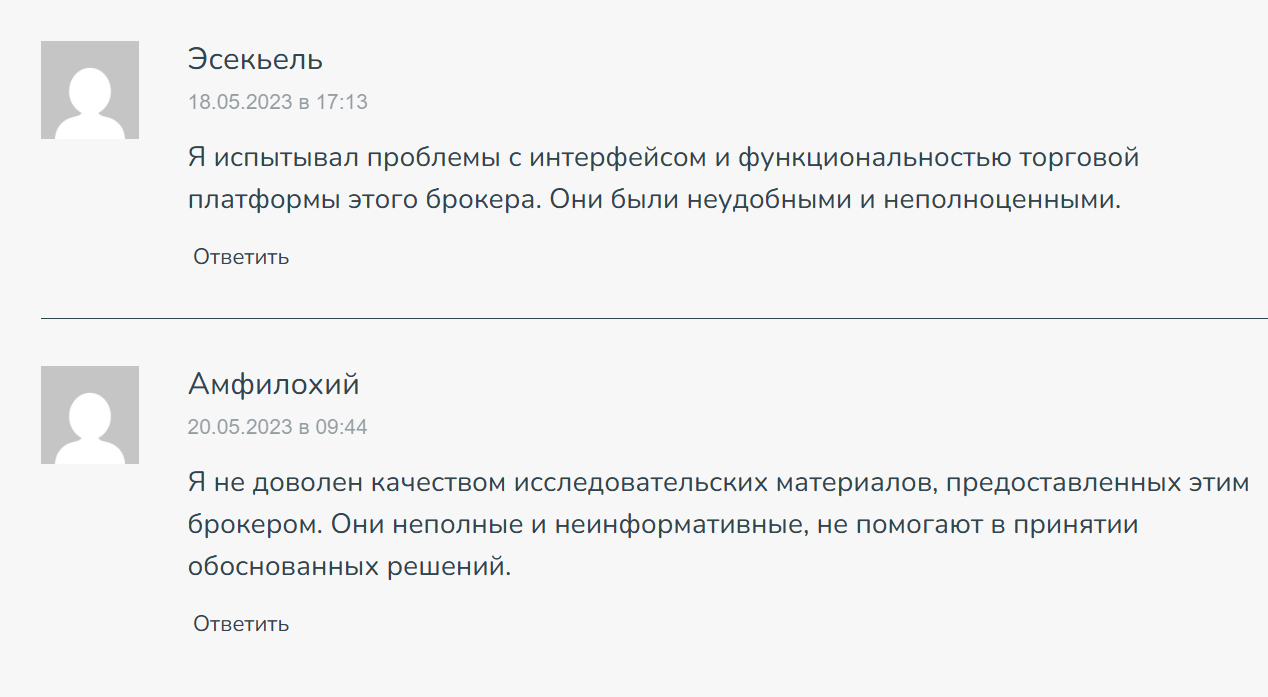This screenshot has width=1268, height=697.
Task: Reply to Эсекьель's comment via Ответить
Action: point(241,257)
